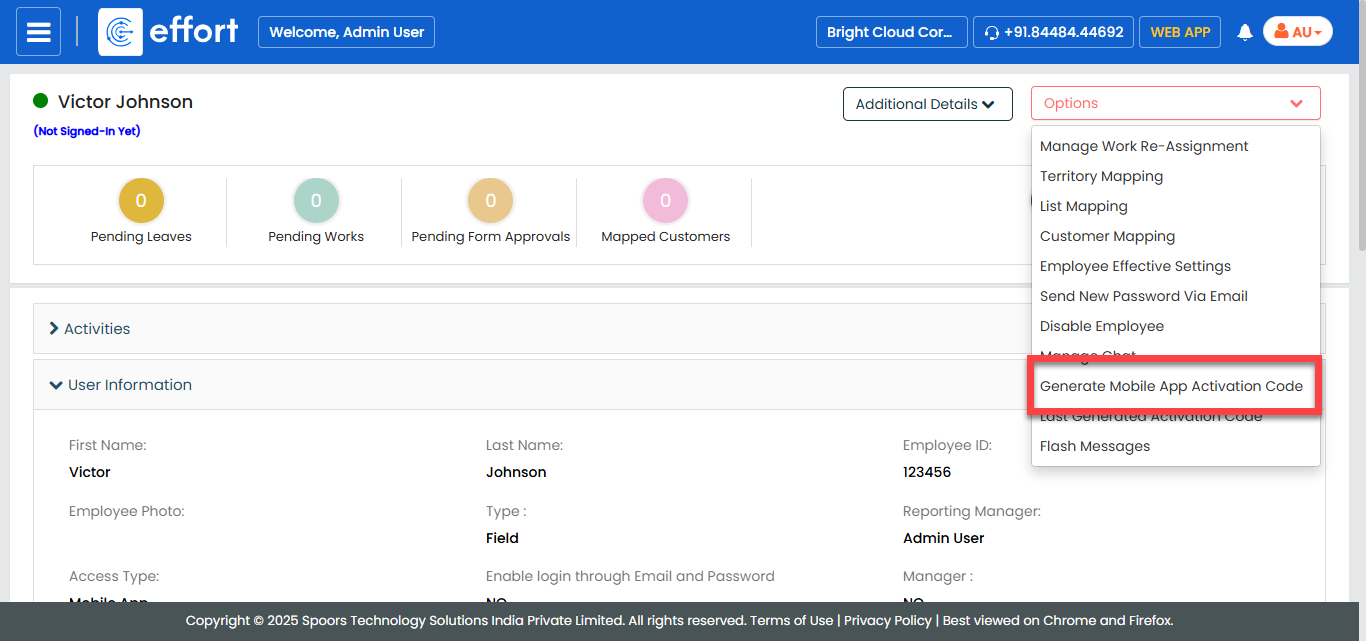Open the hamburger navigation menu
The height and width of the screenshot is (641, 1366).
[38, 32]
